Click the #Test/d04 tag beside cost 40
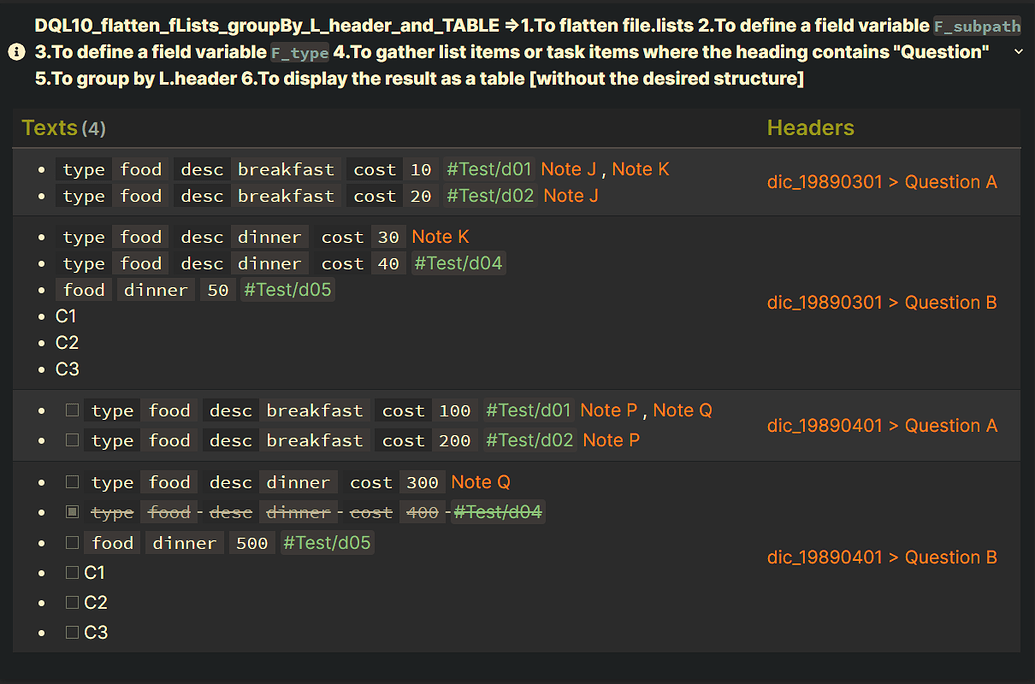 (x=459, y=263)
